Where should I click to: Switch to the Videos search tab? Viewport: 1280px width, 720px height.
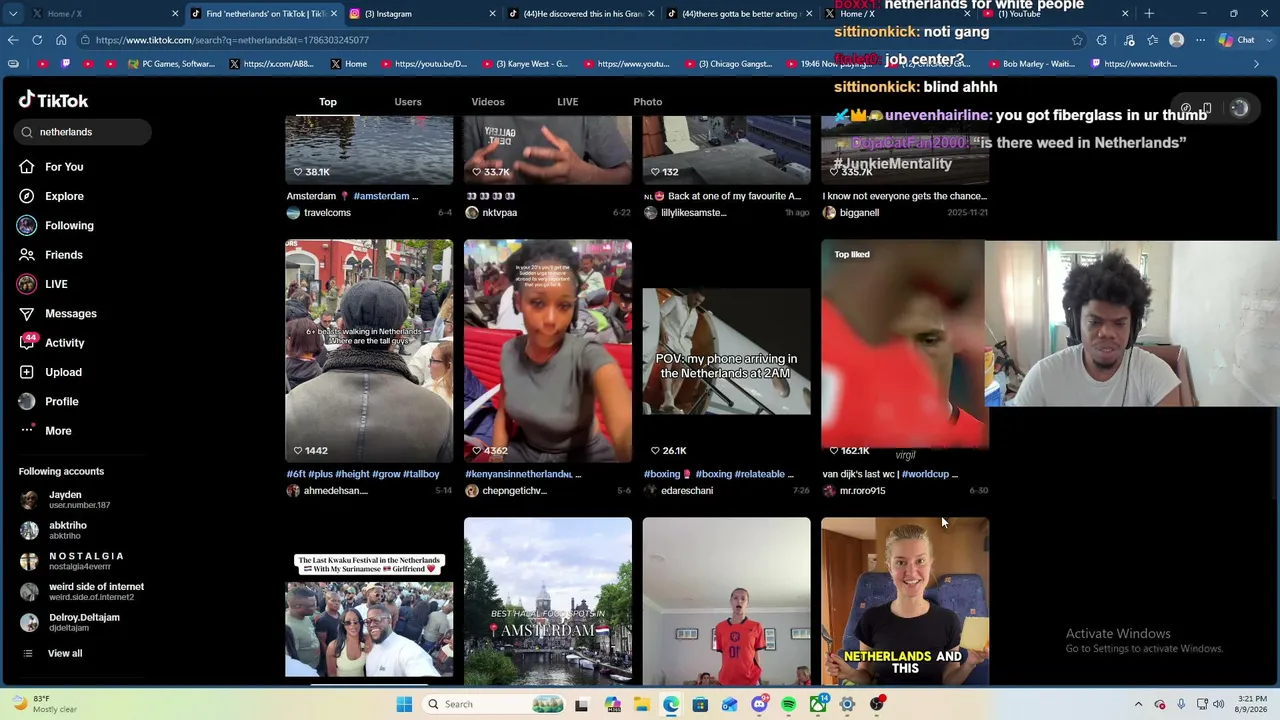point(488,102)
